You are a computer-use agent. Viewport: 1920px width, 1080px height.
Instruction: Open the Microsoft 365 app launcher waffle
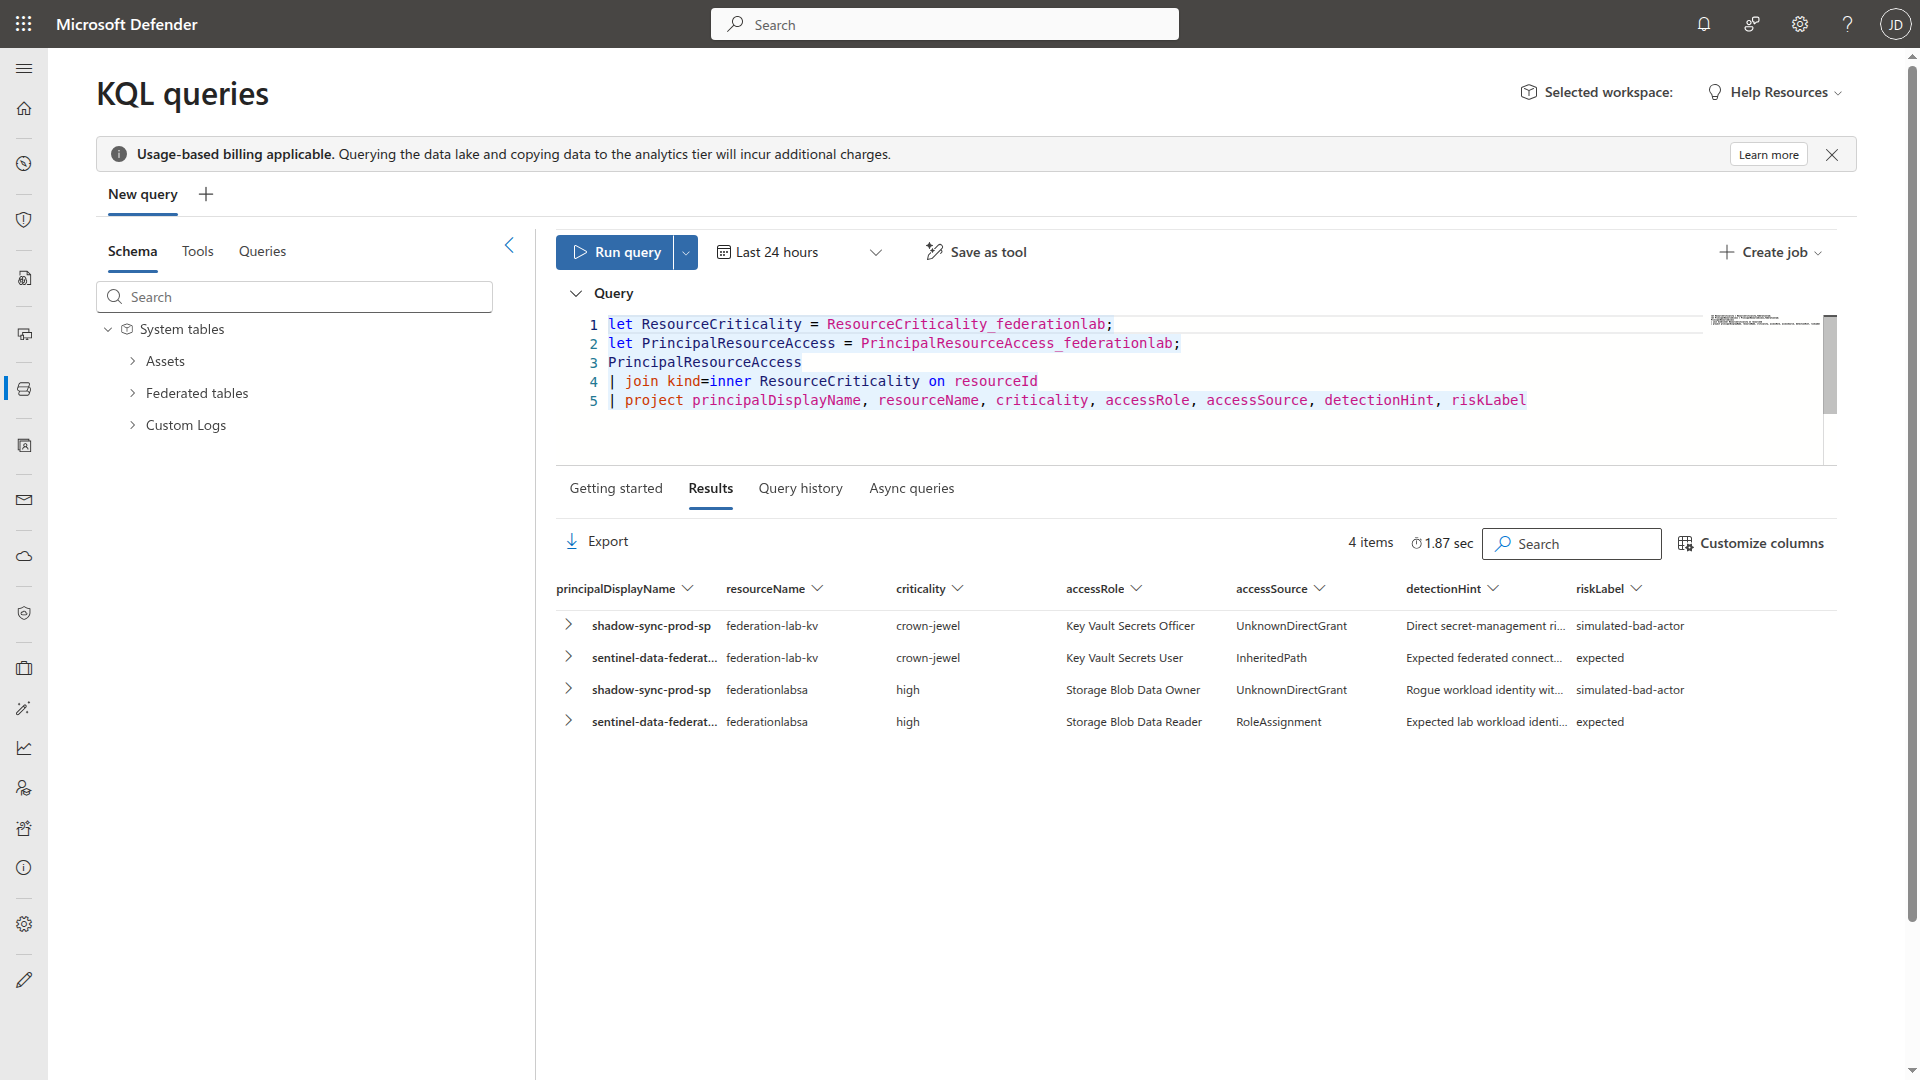24,24
